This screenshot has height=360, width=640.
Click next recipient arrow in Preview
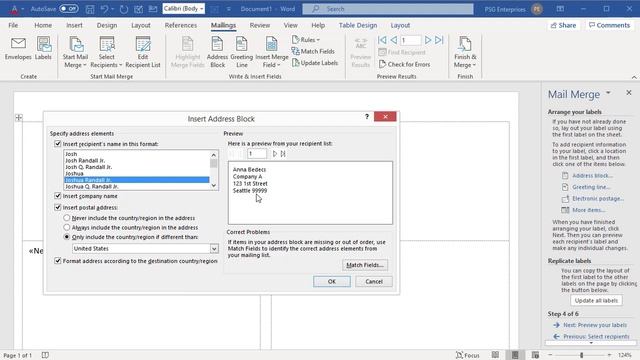(x=275, y=154)
